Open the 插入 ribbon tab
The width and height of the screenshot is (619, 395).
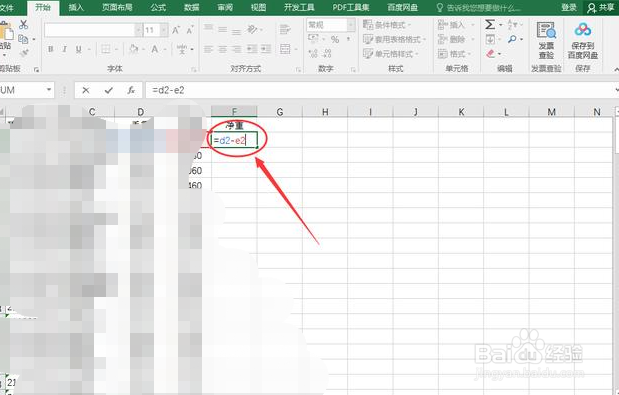tap(76, 7)
